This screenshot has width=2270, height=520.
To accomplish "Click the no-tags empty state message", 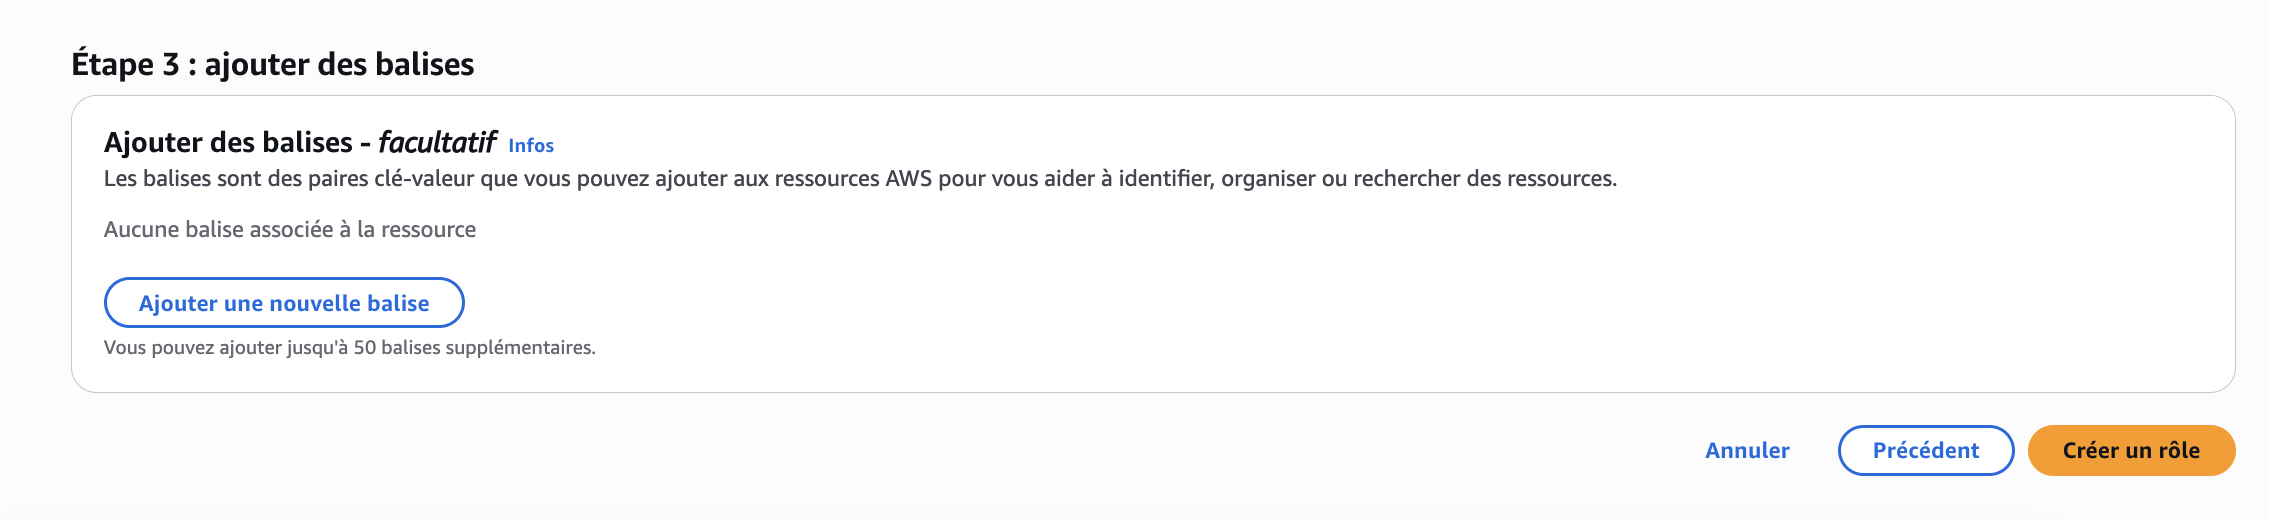I will click(290, 230).
